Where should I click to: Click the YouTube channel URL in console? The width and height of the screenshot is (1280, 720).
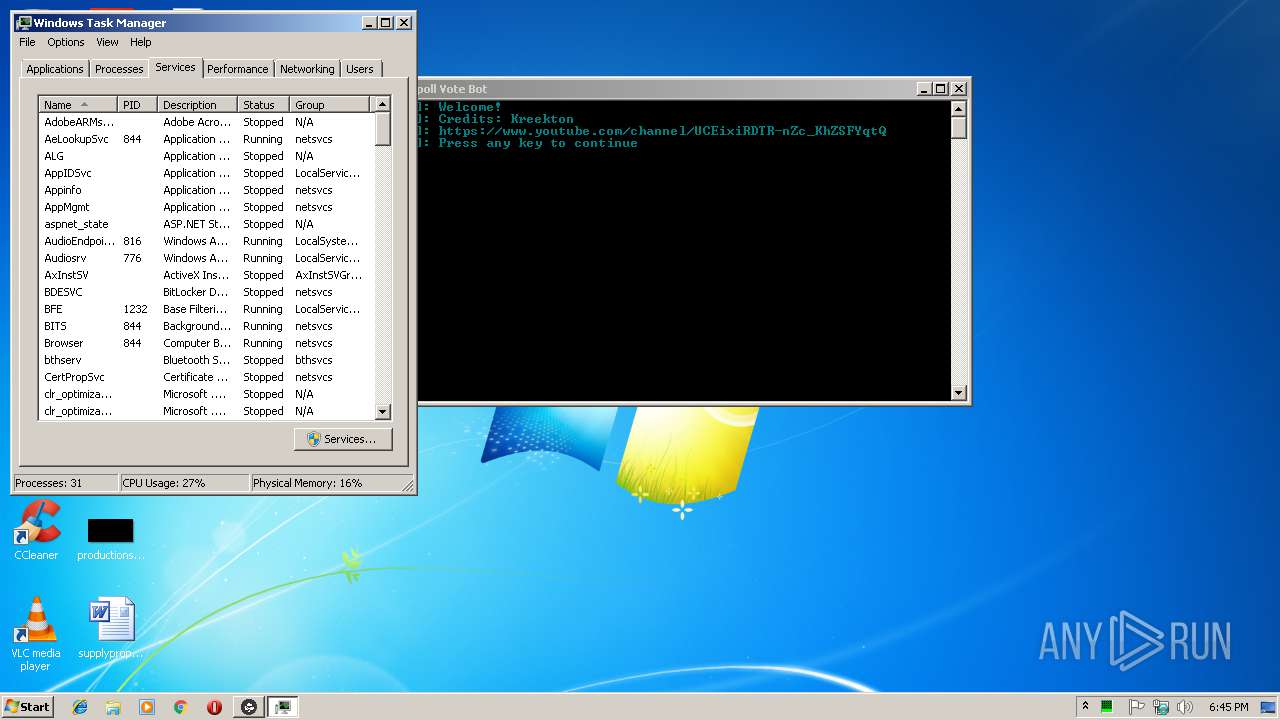[x=662, y=131]
